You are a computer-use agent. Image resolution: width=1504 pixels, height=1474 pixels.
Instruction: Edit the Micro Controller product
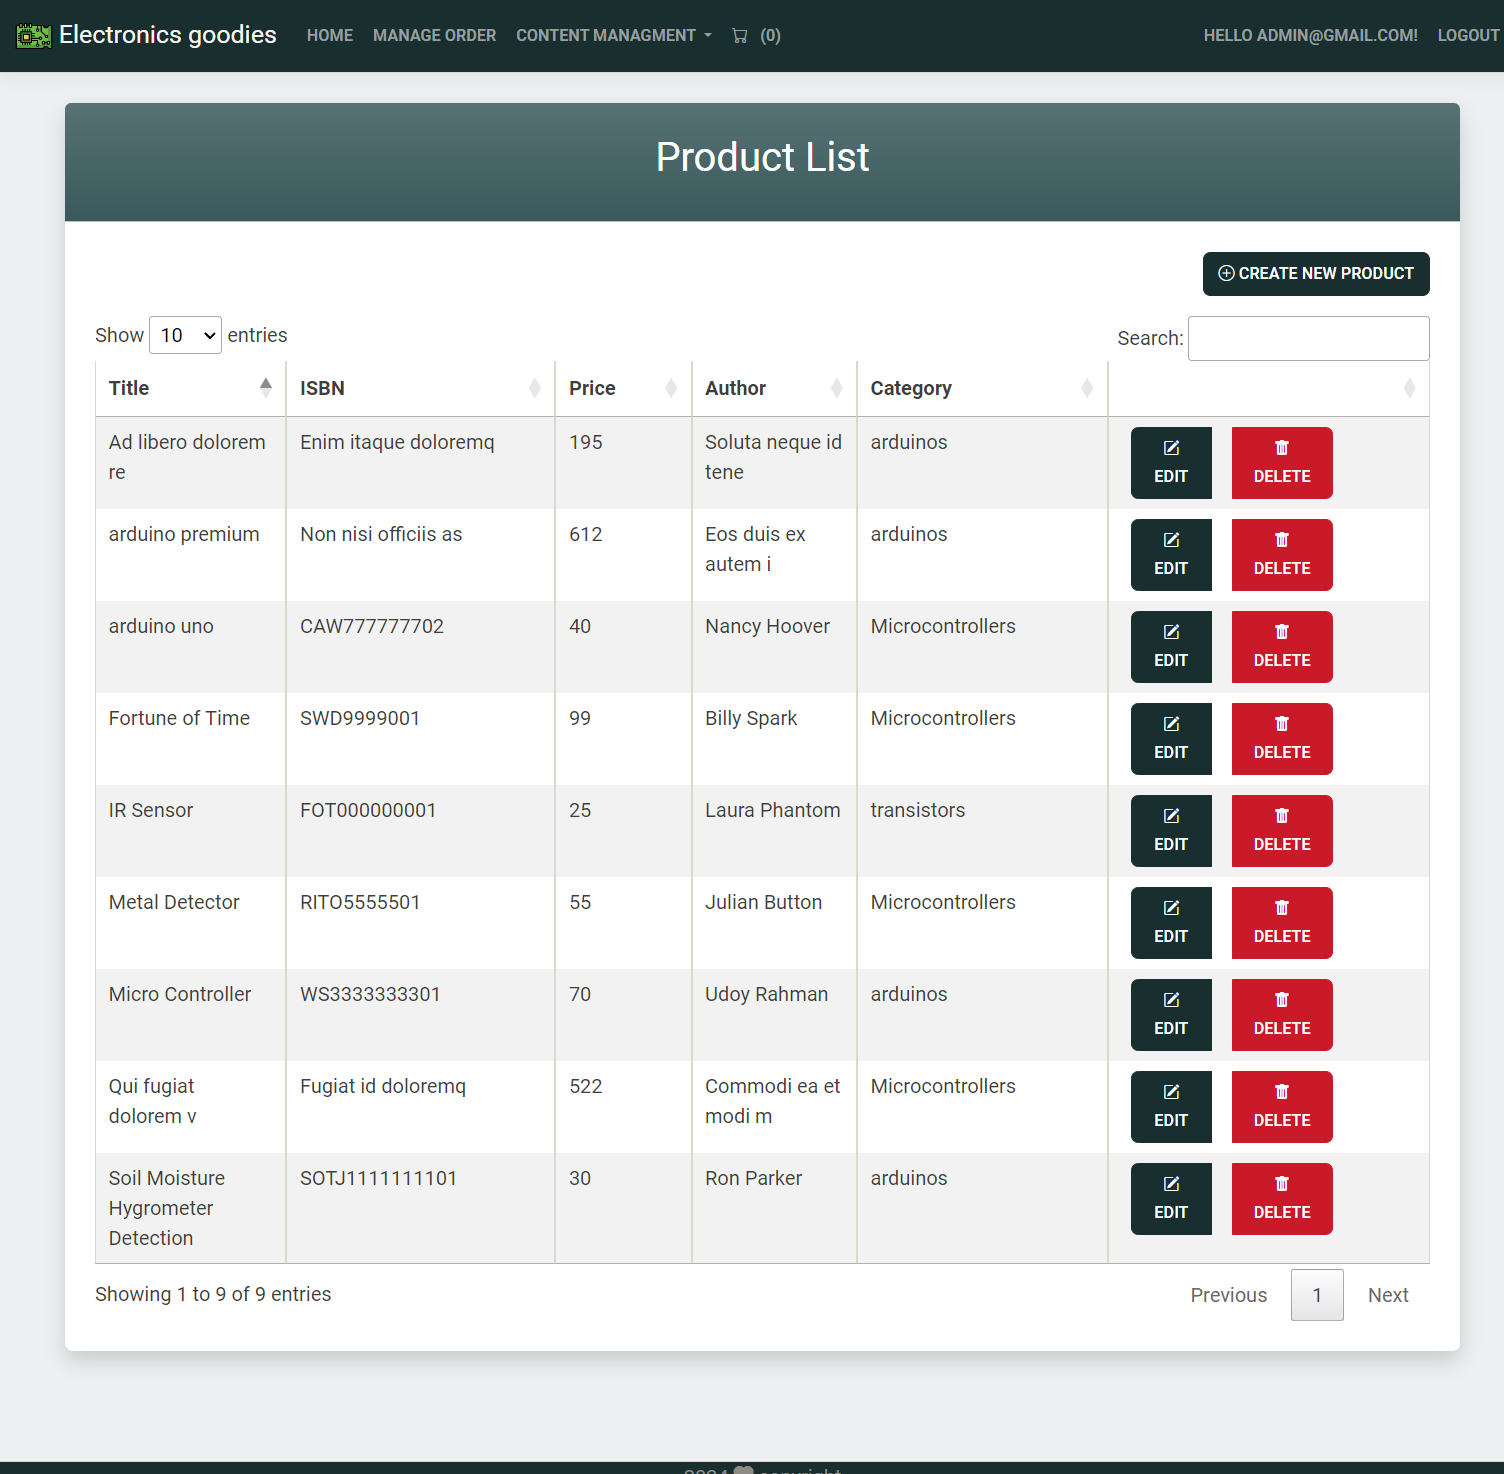pos(1171,1015)
